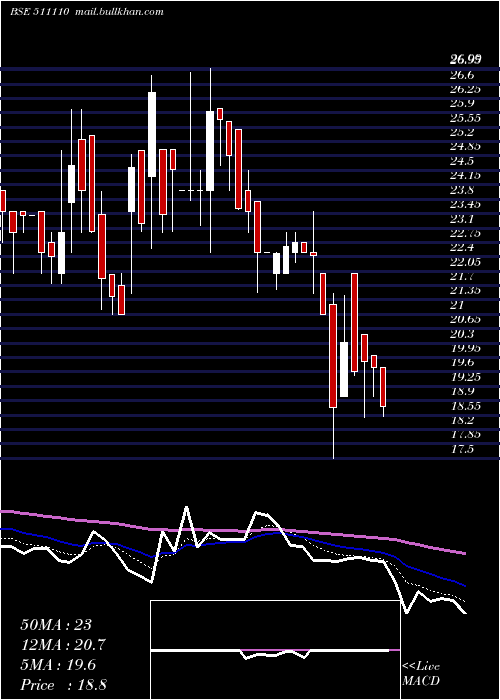The height and width of the screenshot is (700, 500).
Task: Click the 26.25 price axis label
Action: point(465,89)
